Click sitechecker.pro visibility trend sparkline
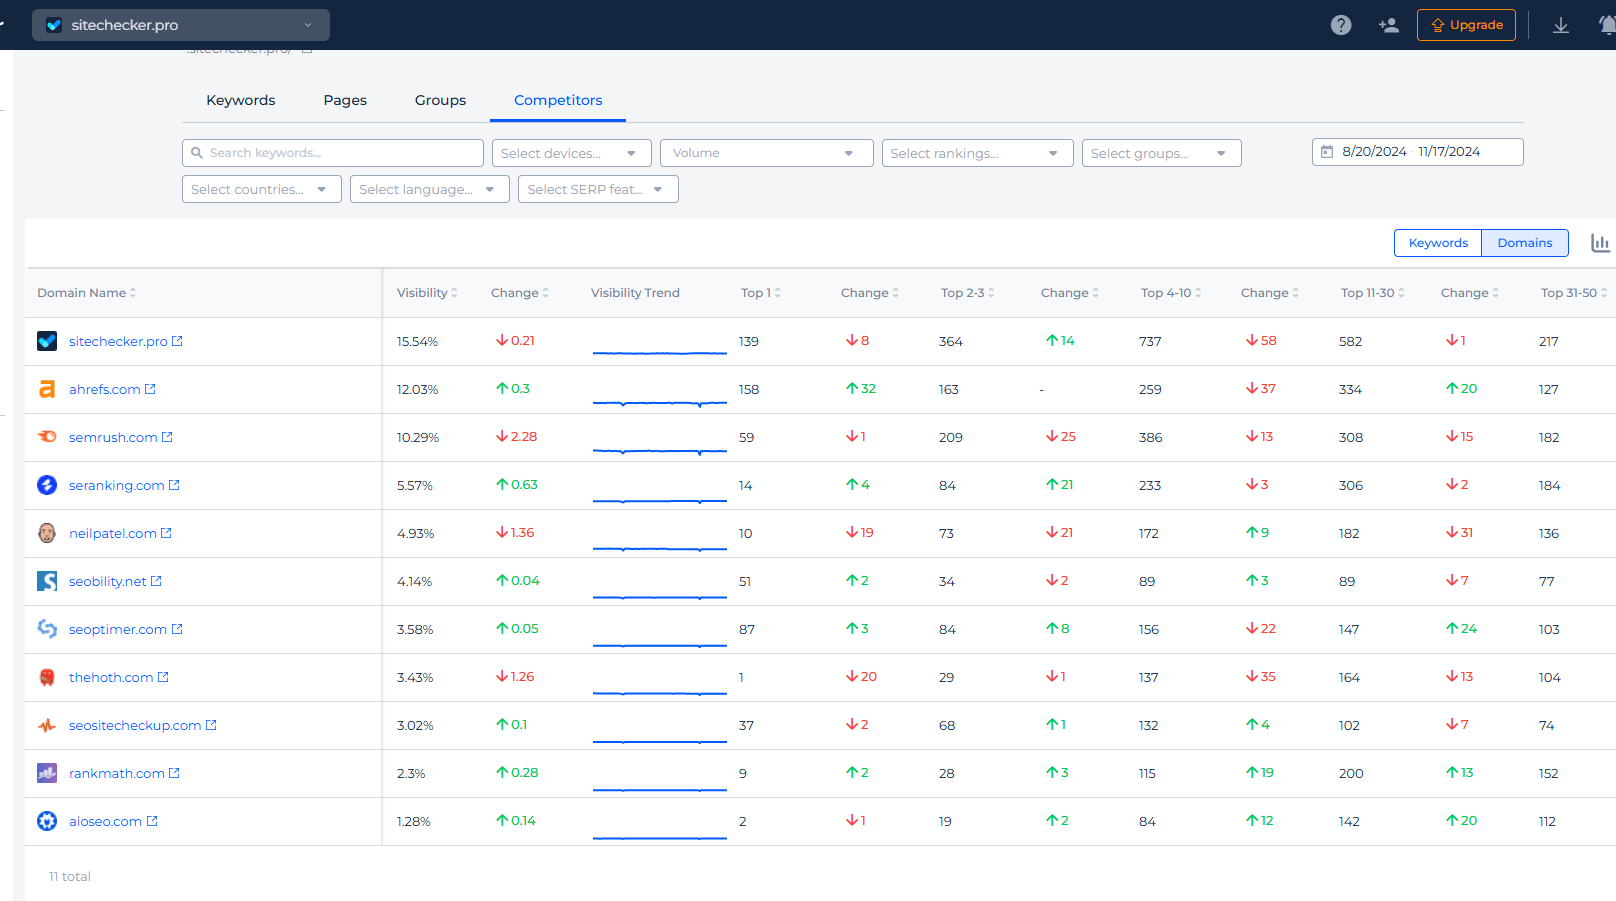The height and width of the screenshot is (901, 1616). pos(660,351)
